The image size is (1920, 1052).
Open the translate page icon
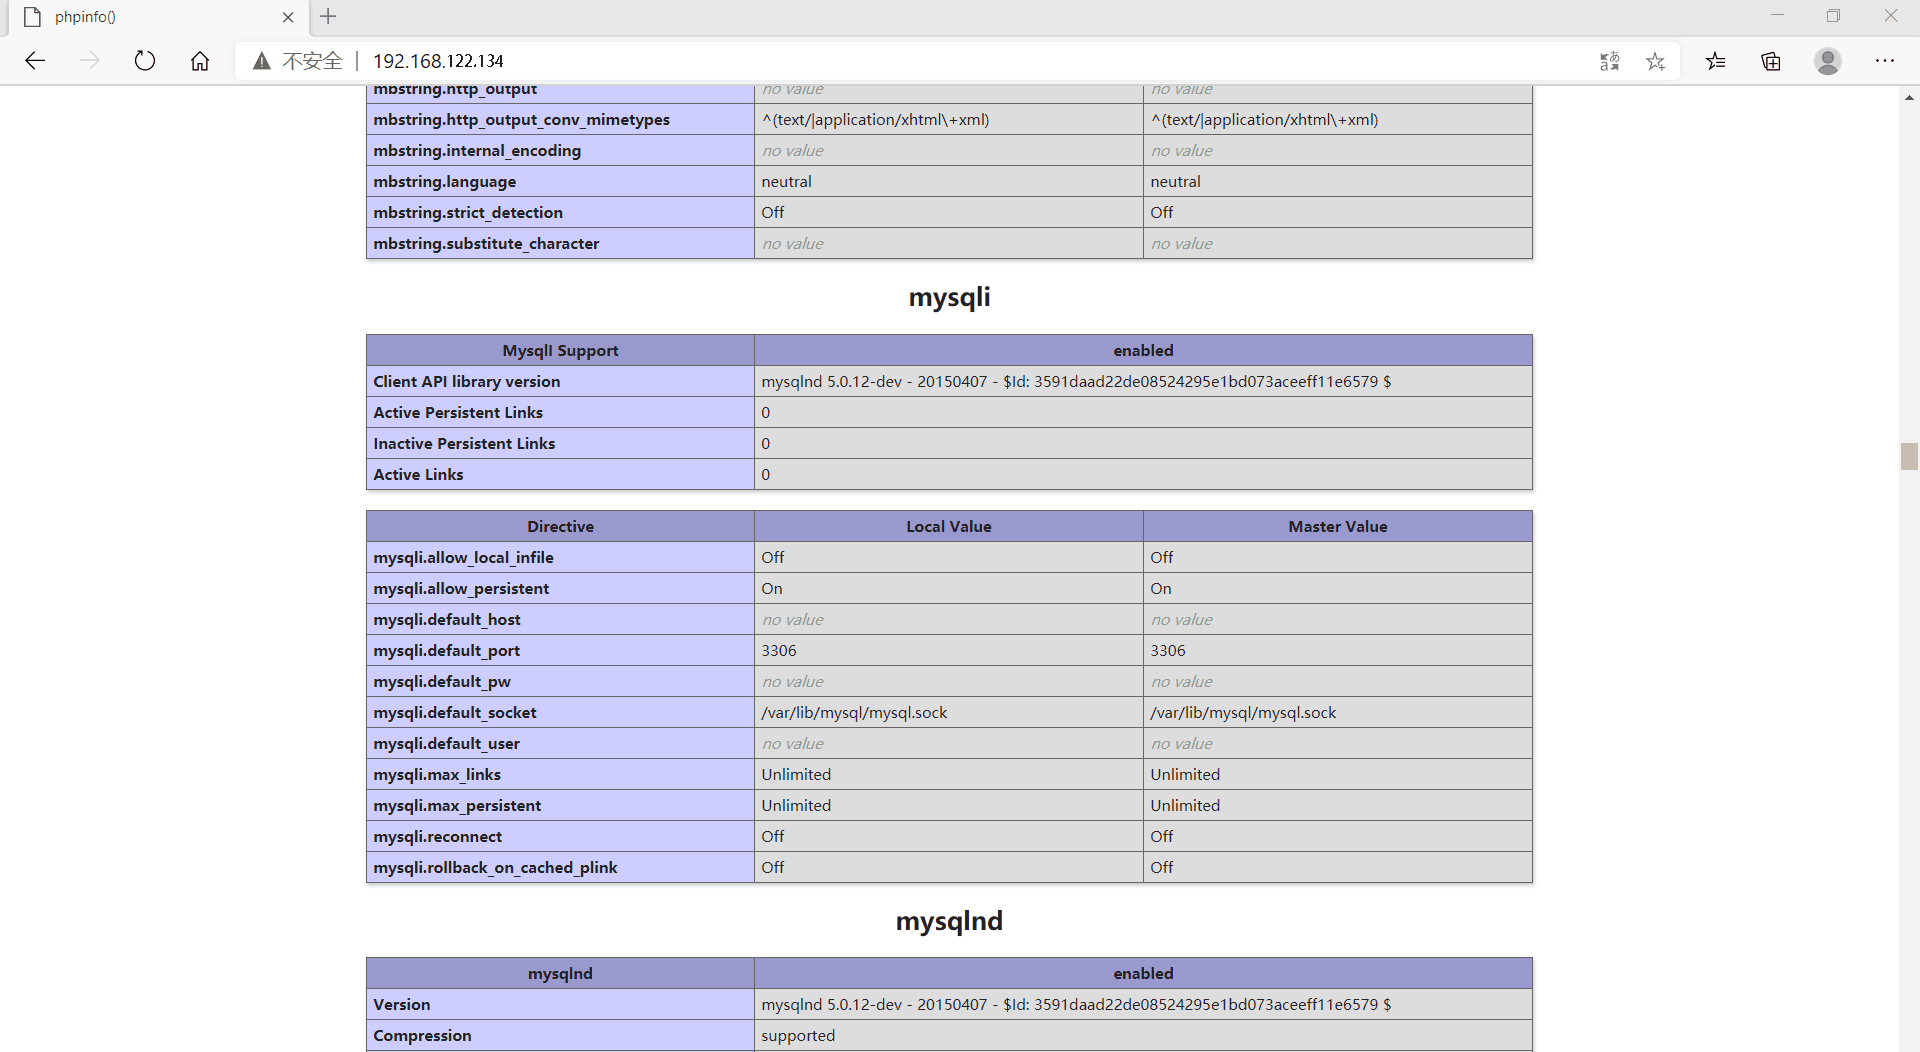1609,61
